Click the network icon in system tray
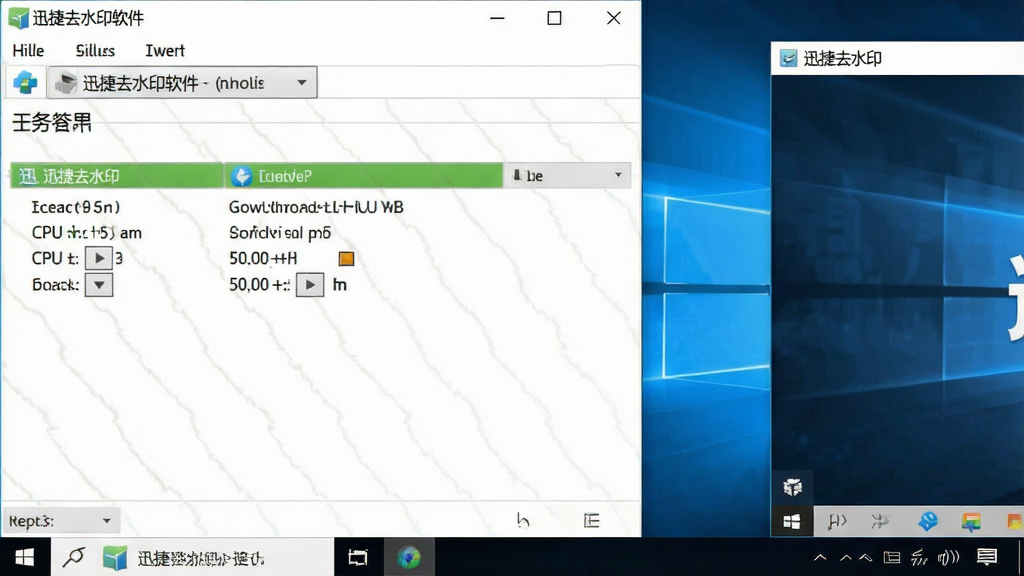This screenshot has height=576, width=1024. click(919, 557)
